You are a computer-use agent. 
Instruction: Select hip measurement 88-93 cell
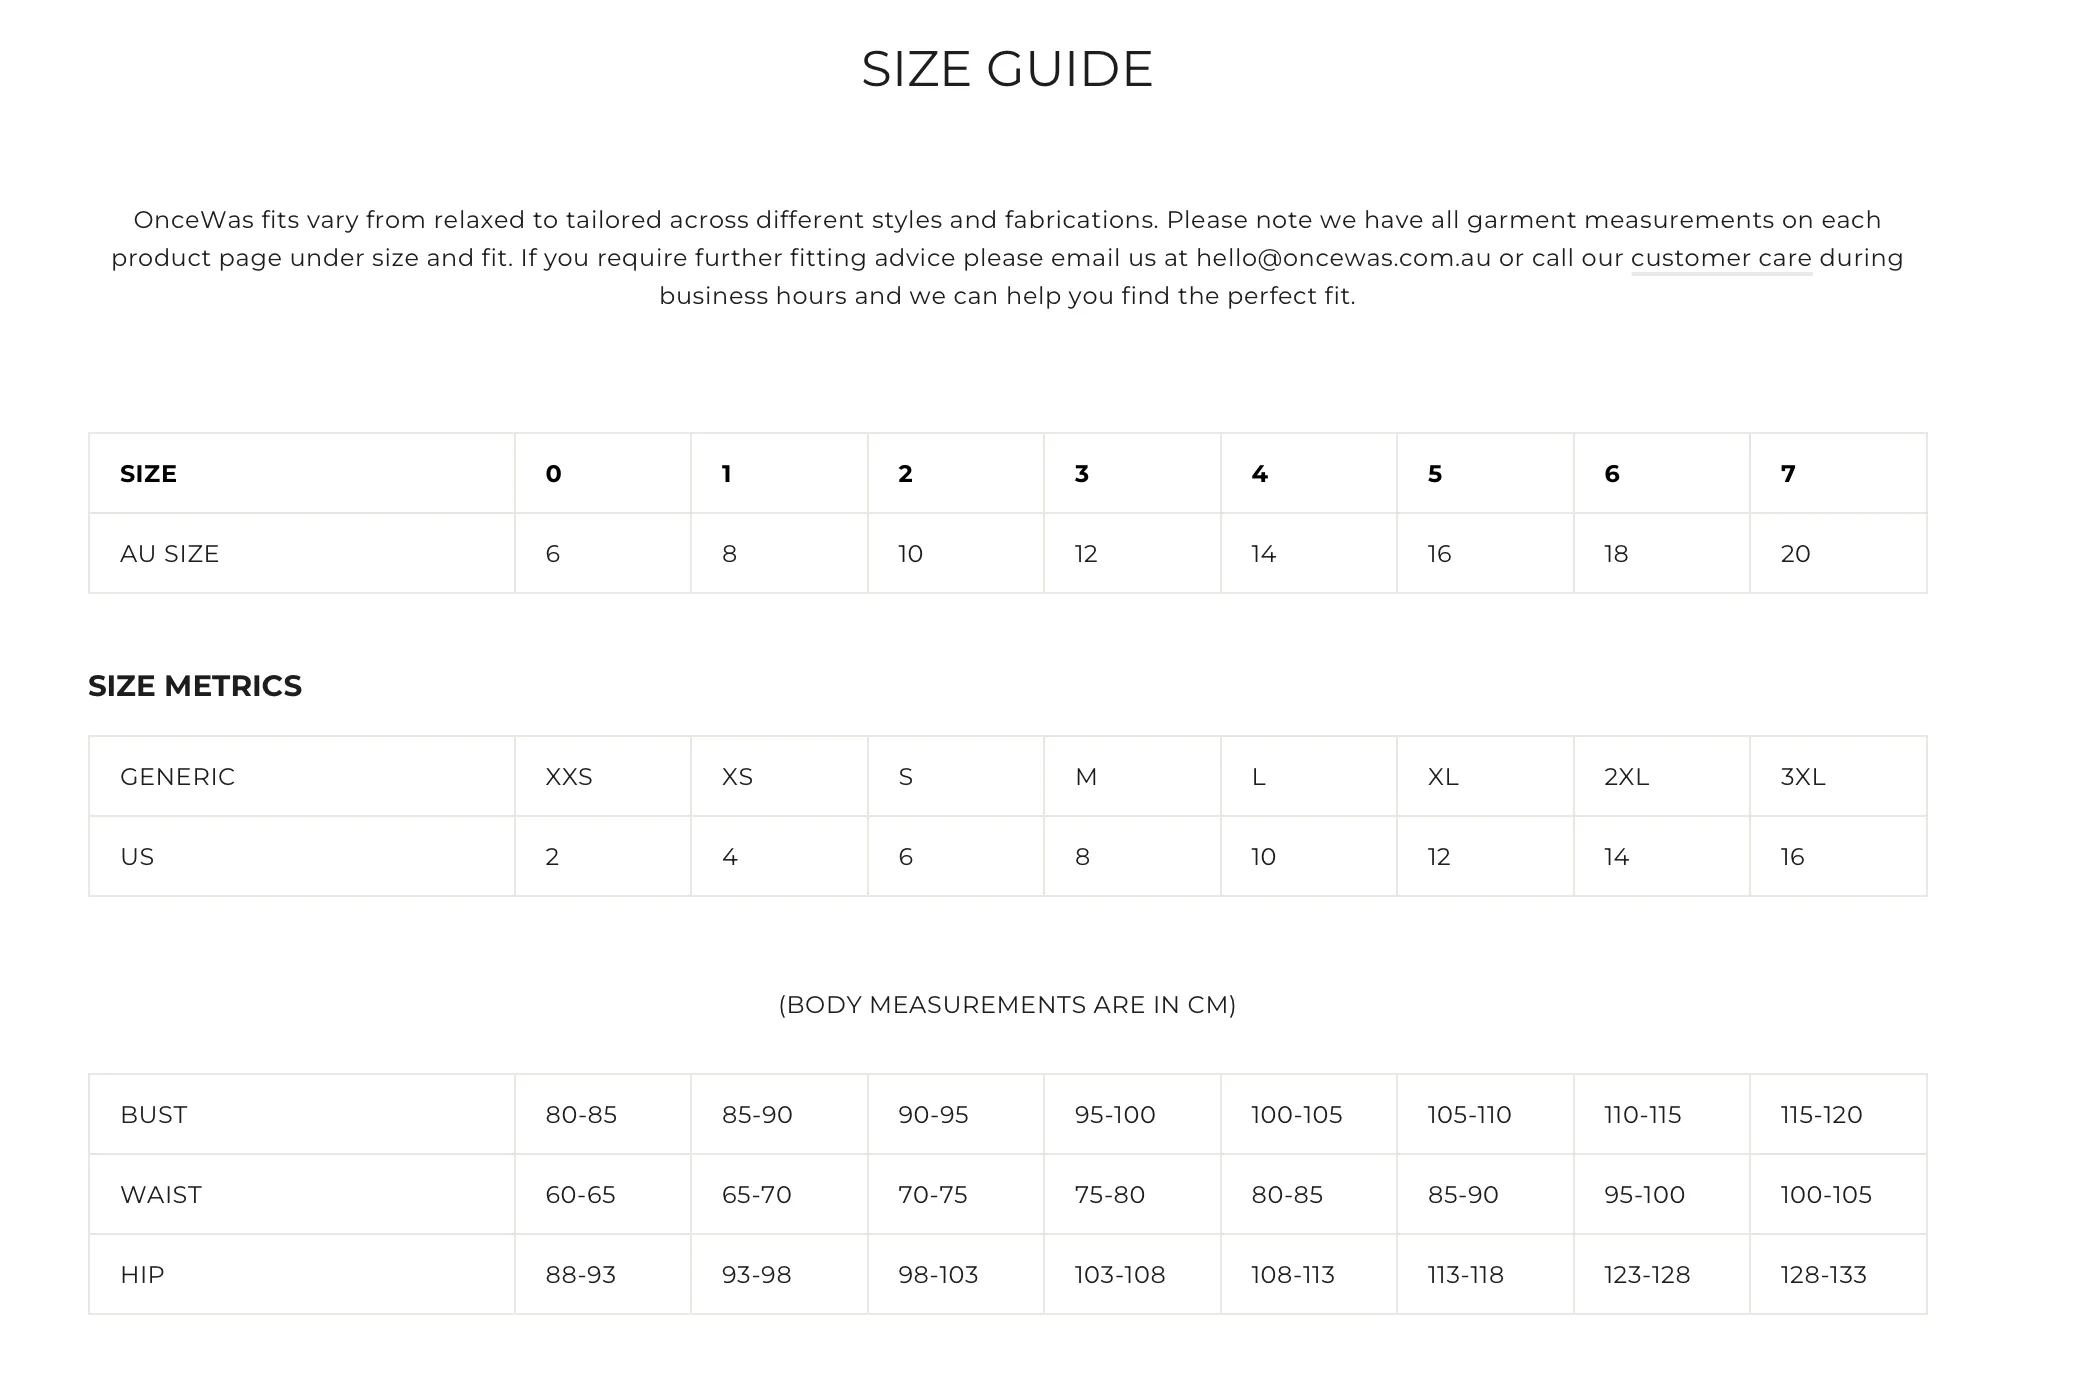click(603, 1274)
